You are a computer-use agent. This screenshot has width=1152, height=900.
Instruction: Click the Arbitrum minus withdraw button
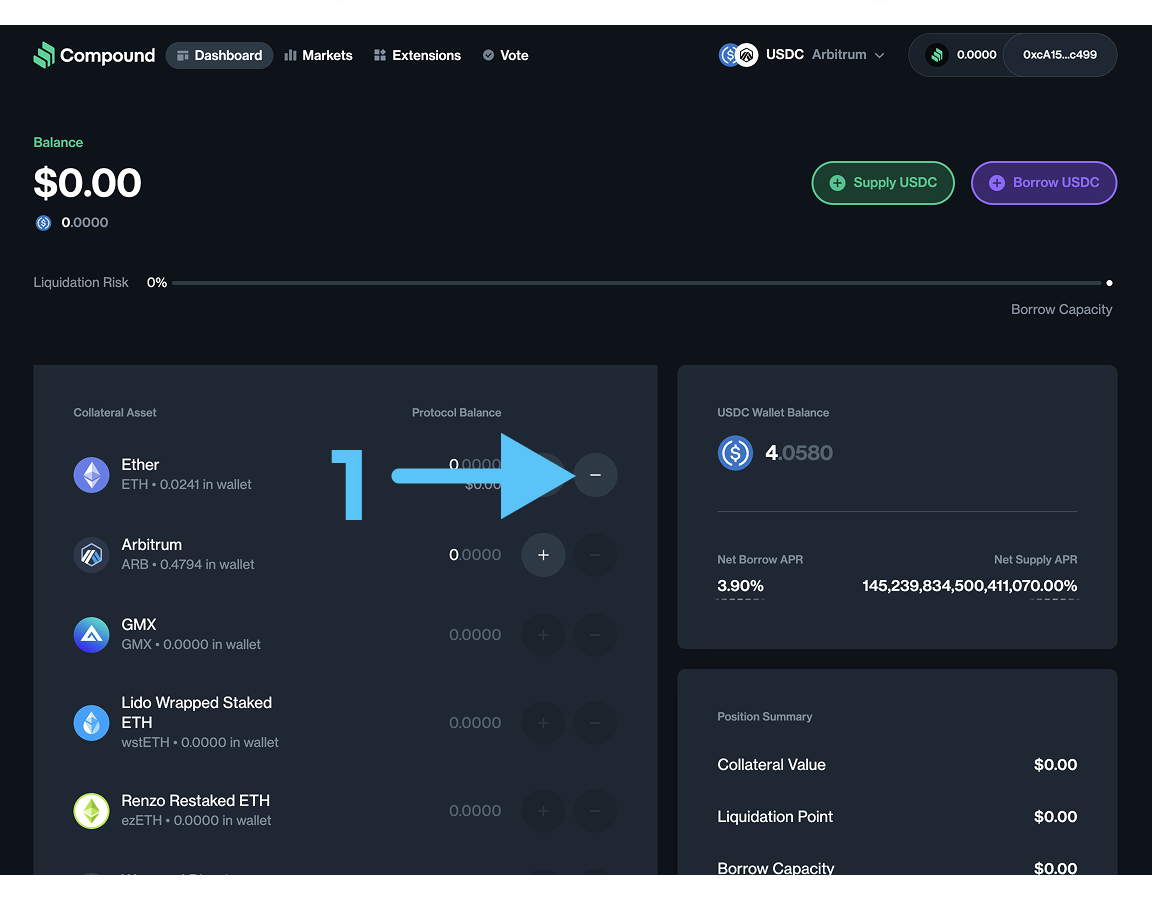595,555
